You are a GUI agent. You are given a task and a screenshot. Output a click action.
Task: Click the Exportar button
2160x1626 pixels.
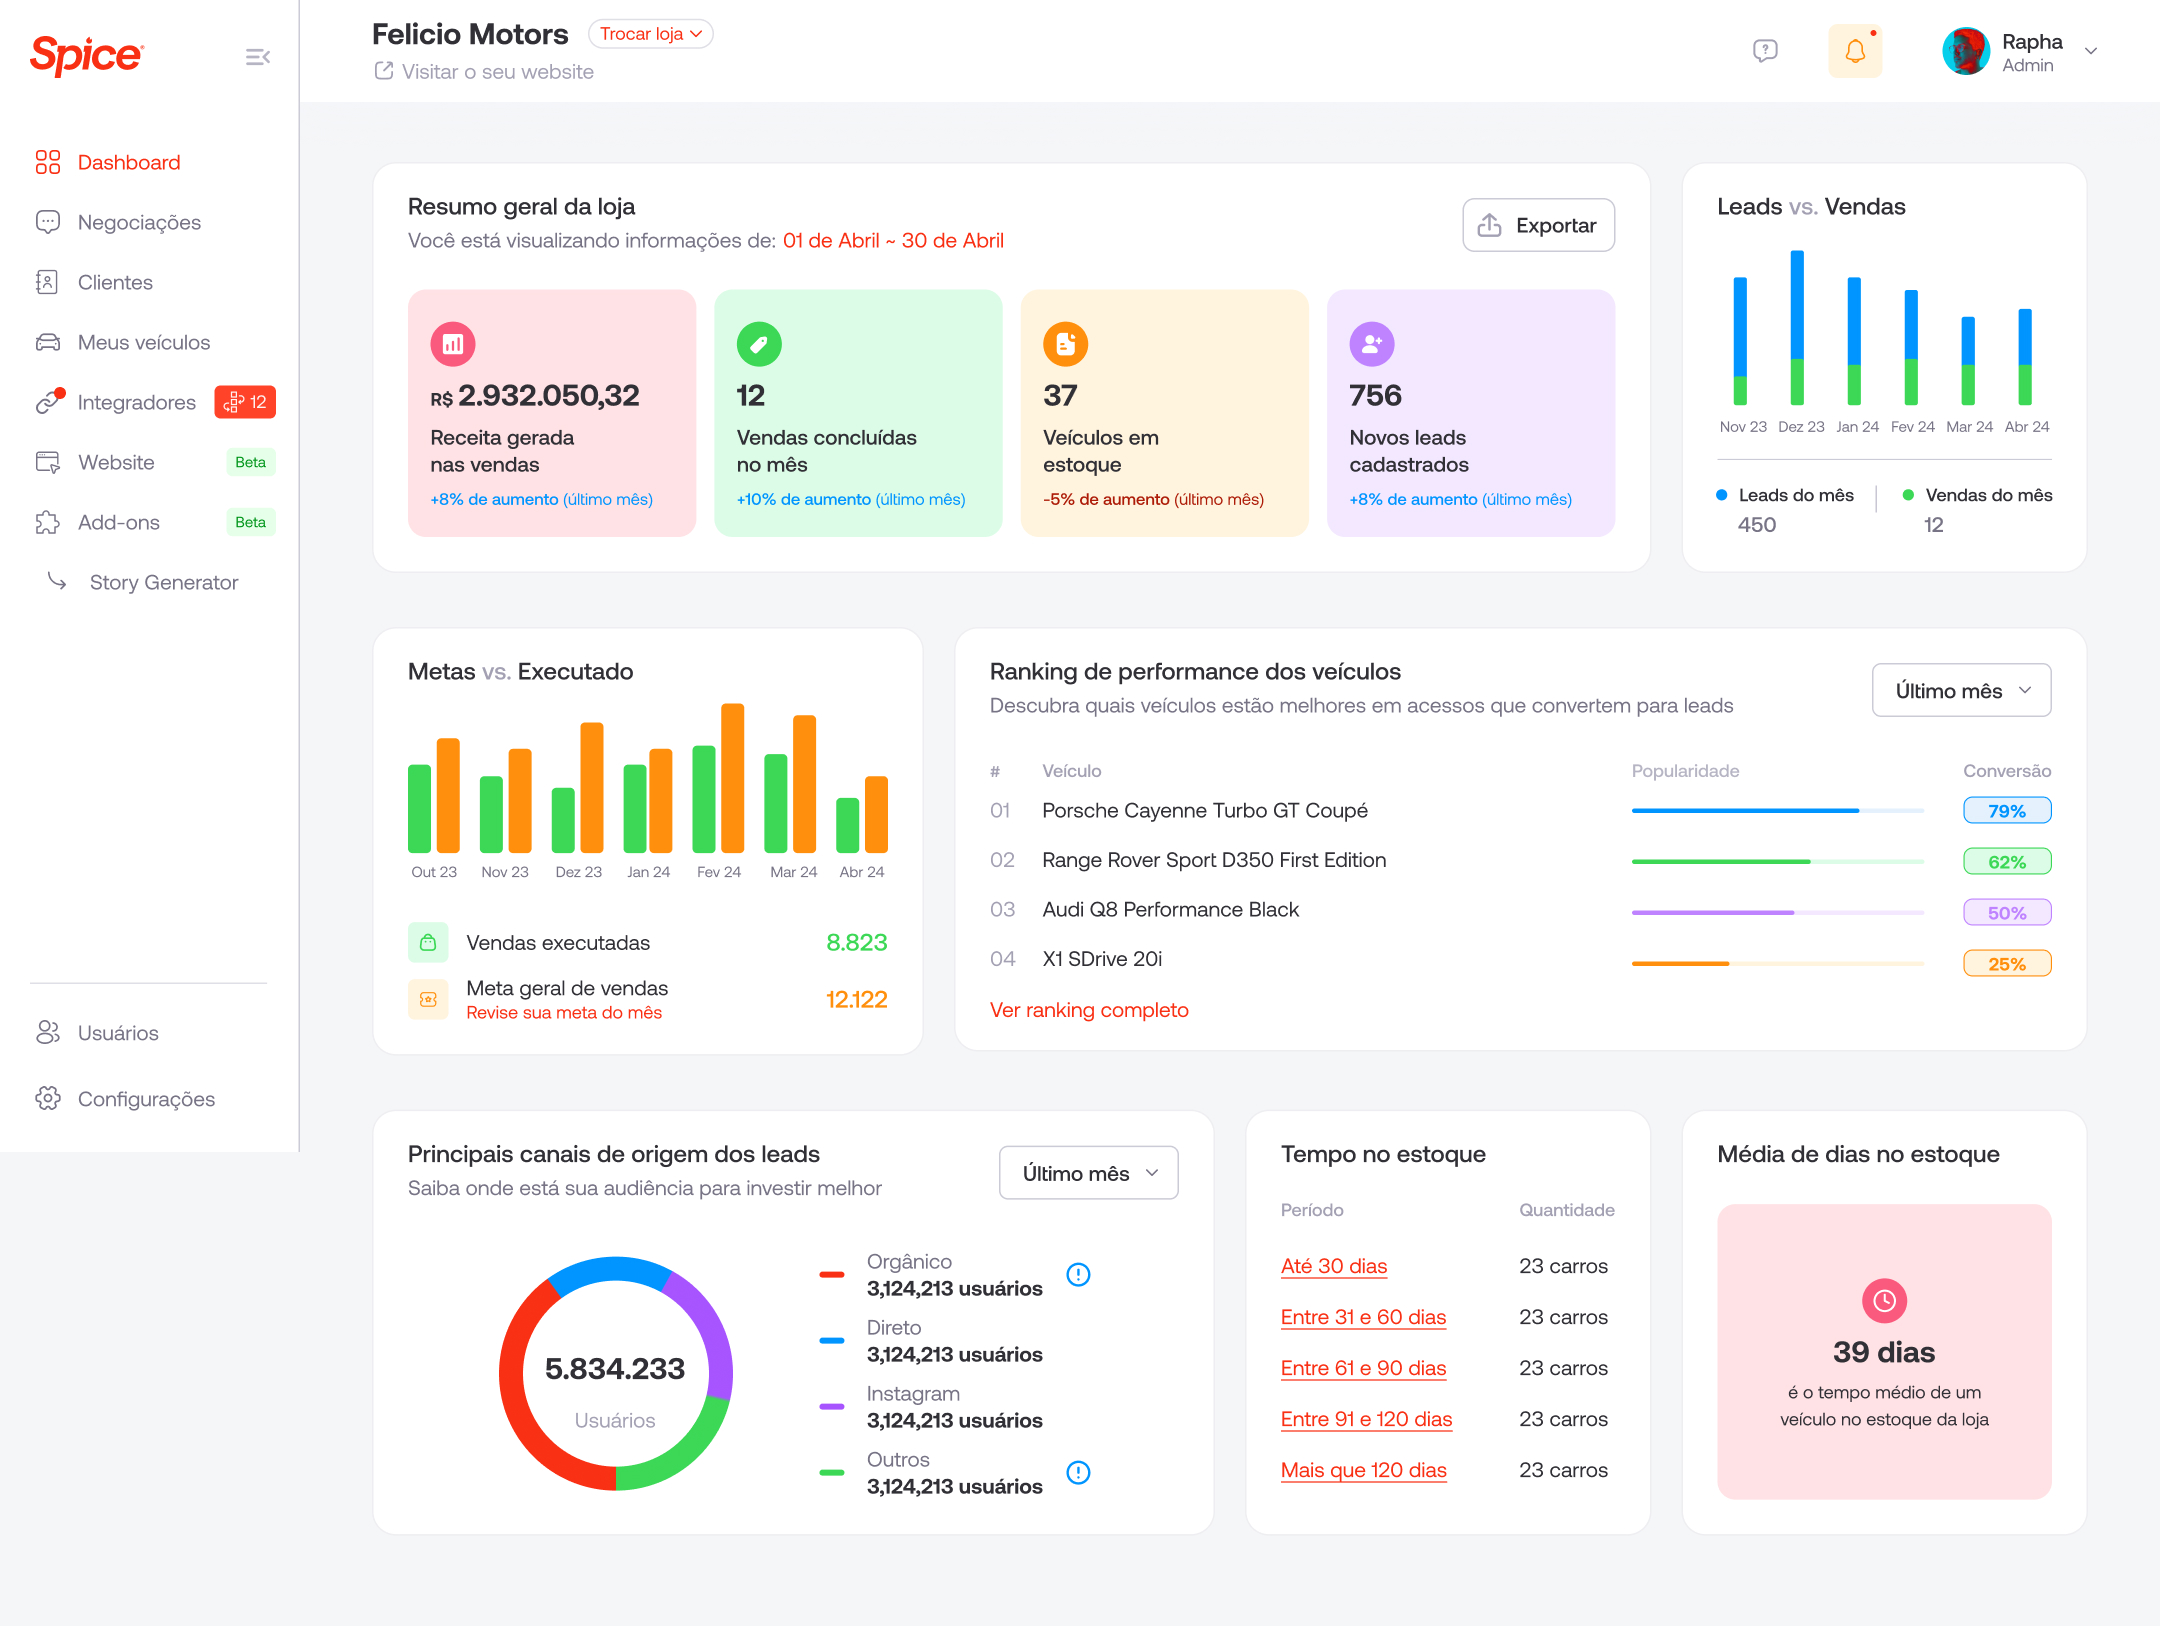click(1538, 225)
